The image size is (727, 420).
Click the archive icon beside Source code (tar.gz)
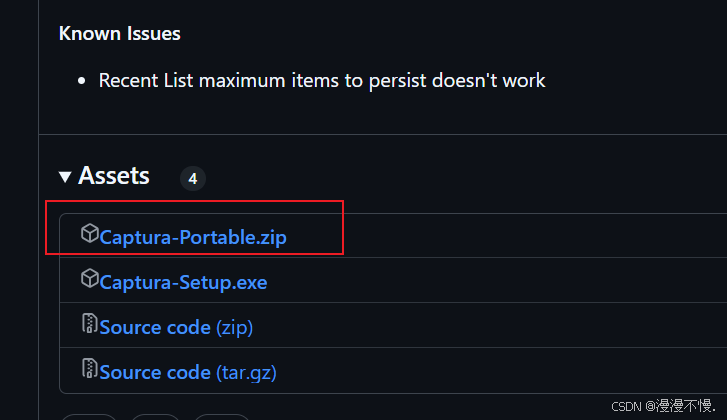click(89, 369)
